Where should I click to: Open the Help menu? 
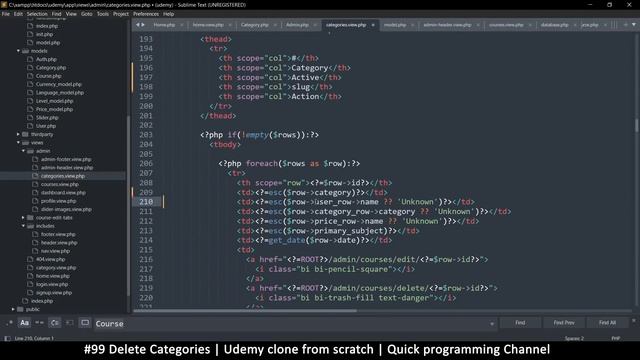pyautogui.click(x=169, y=14)
